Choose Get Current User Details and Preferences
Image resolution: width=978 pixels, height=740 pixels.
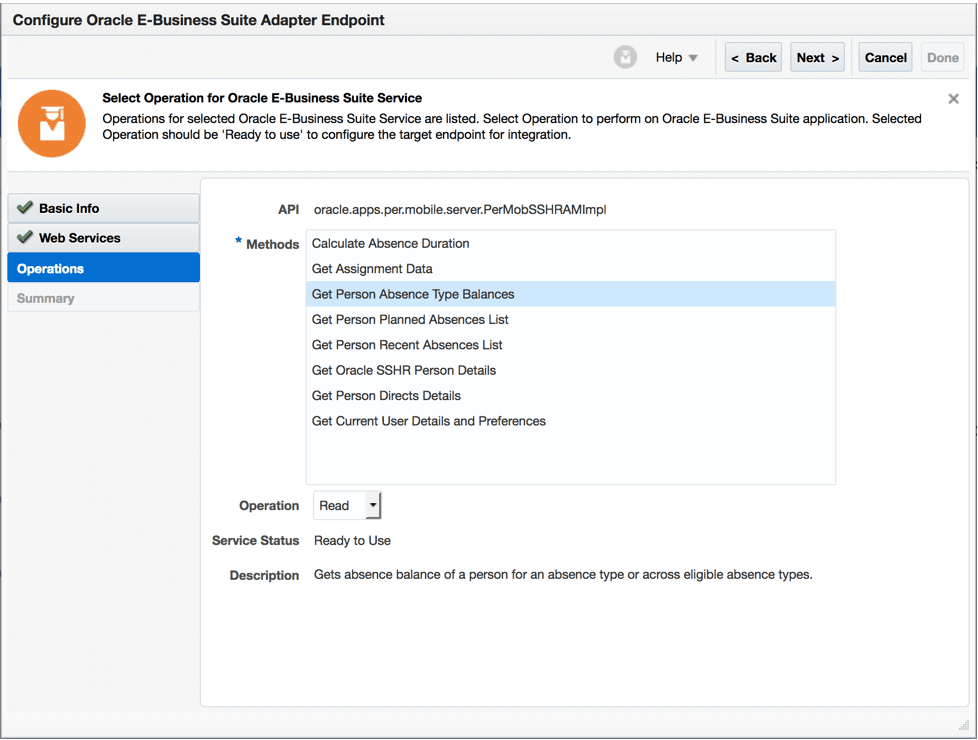(x=428, y=420)
